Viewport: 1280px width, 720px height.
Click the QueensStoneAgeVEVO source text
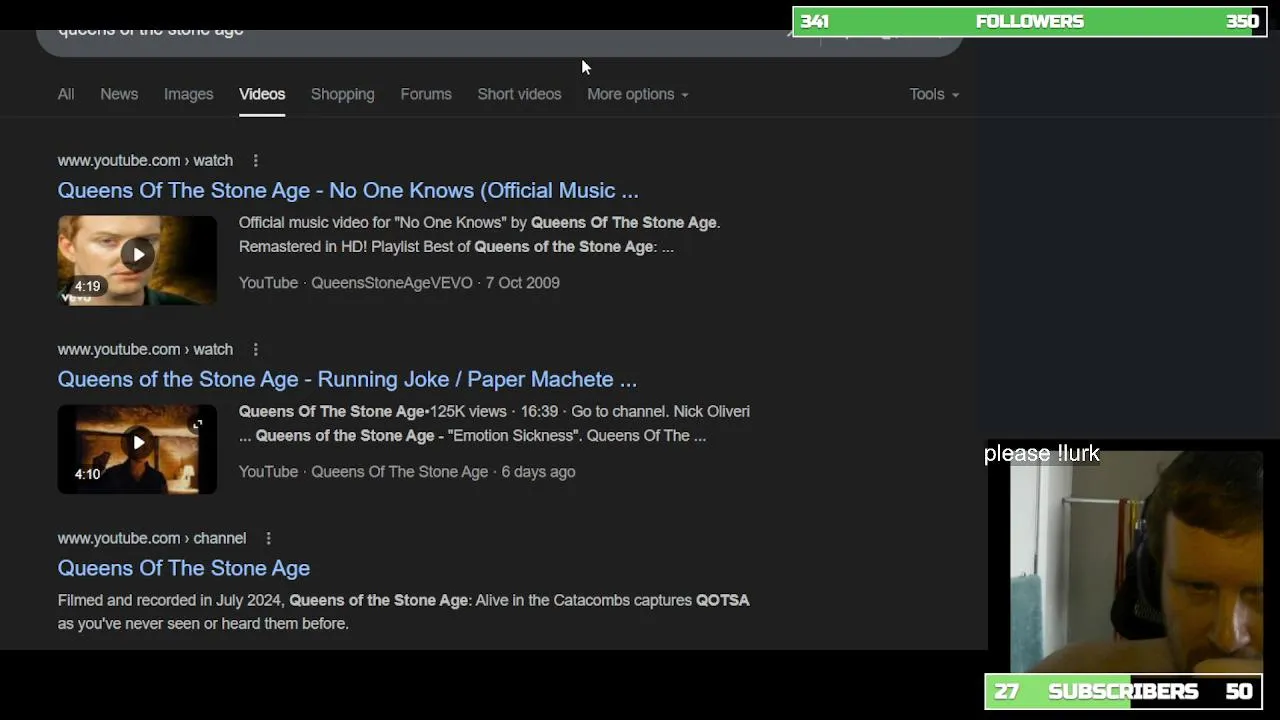pos(392,283)
